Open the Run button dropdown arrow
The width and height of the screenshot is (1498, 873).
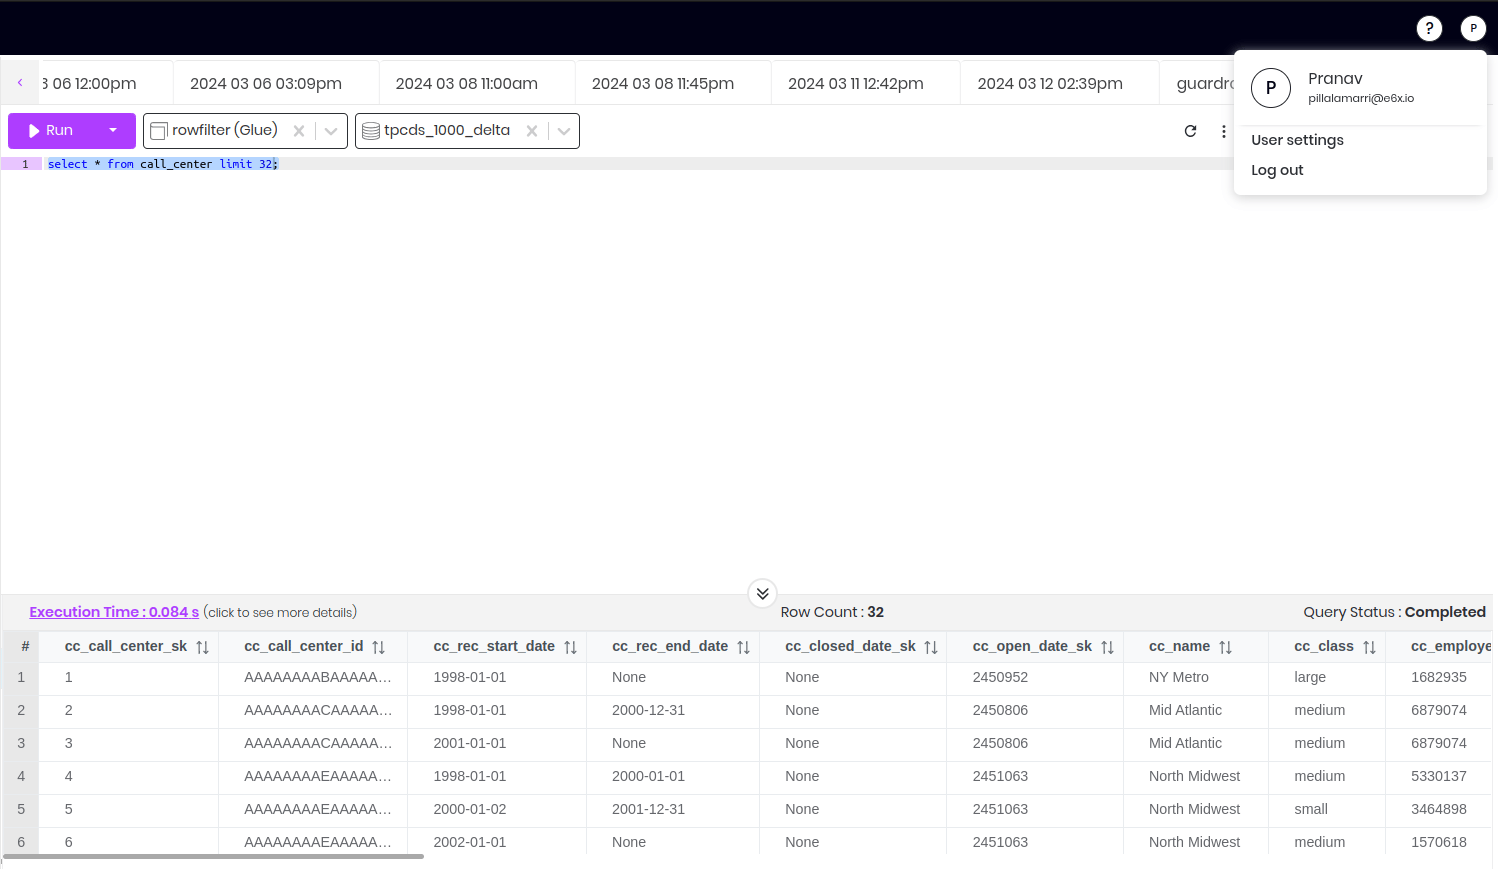click(113, 130)
